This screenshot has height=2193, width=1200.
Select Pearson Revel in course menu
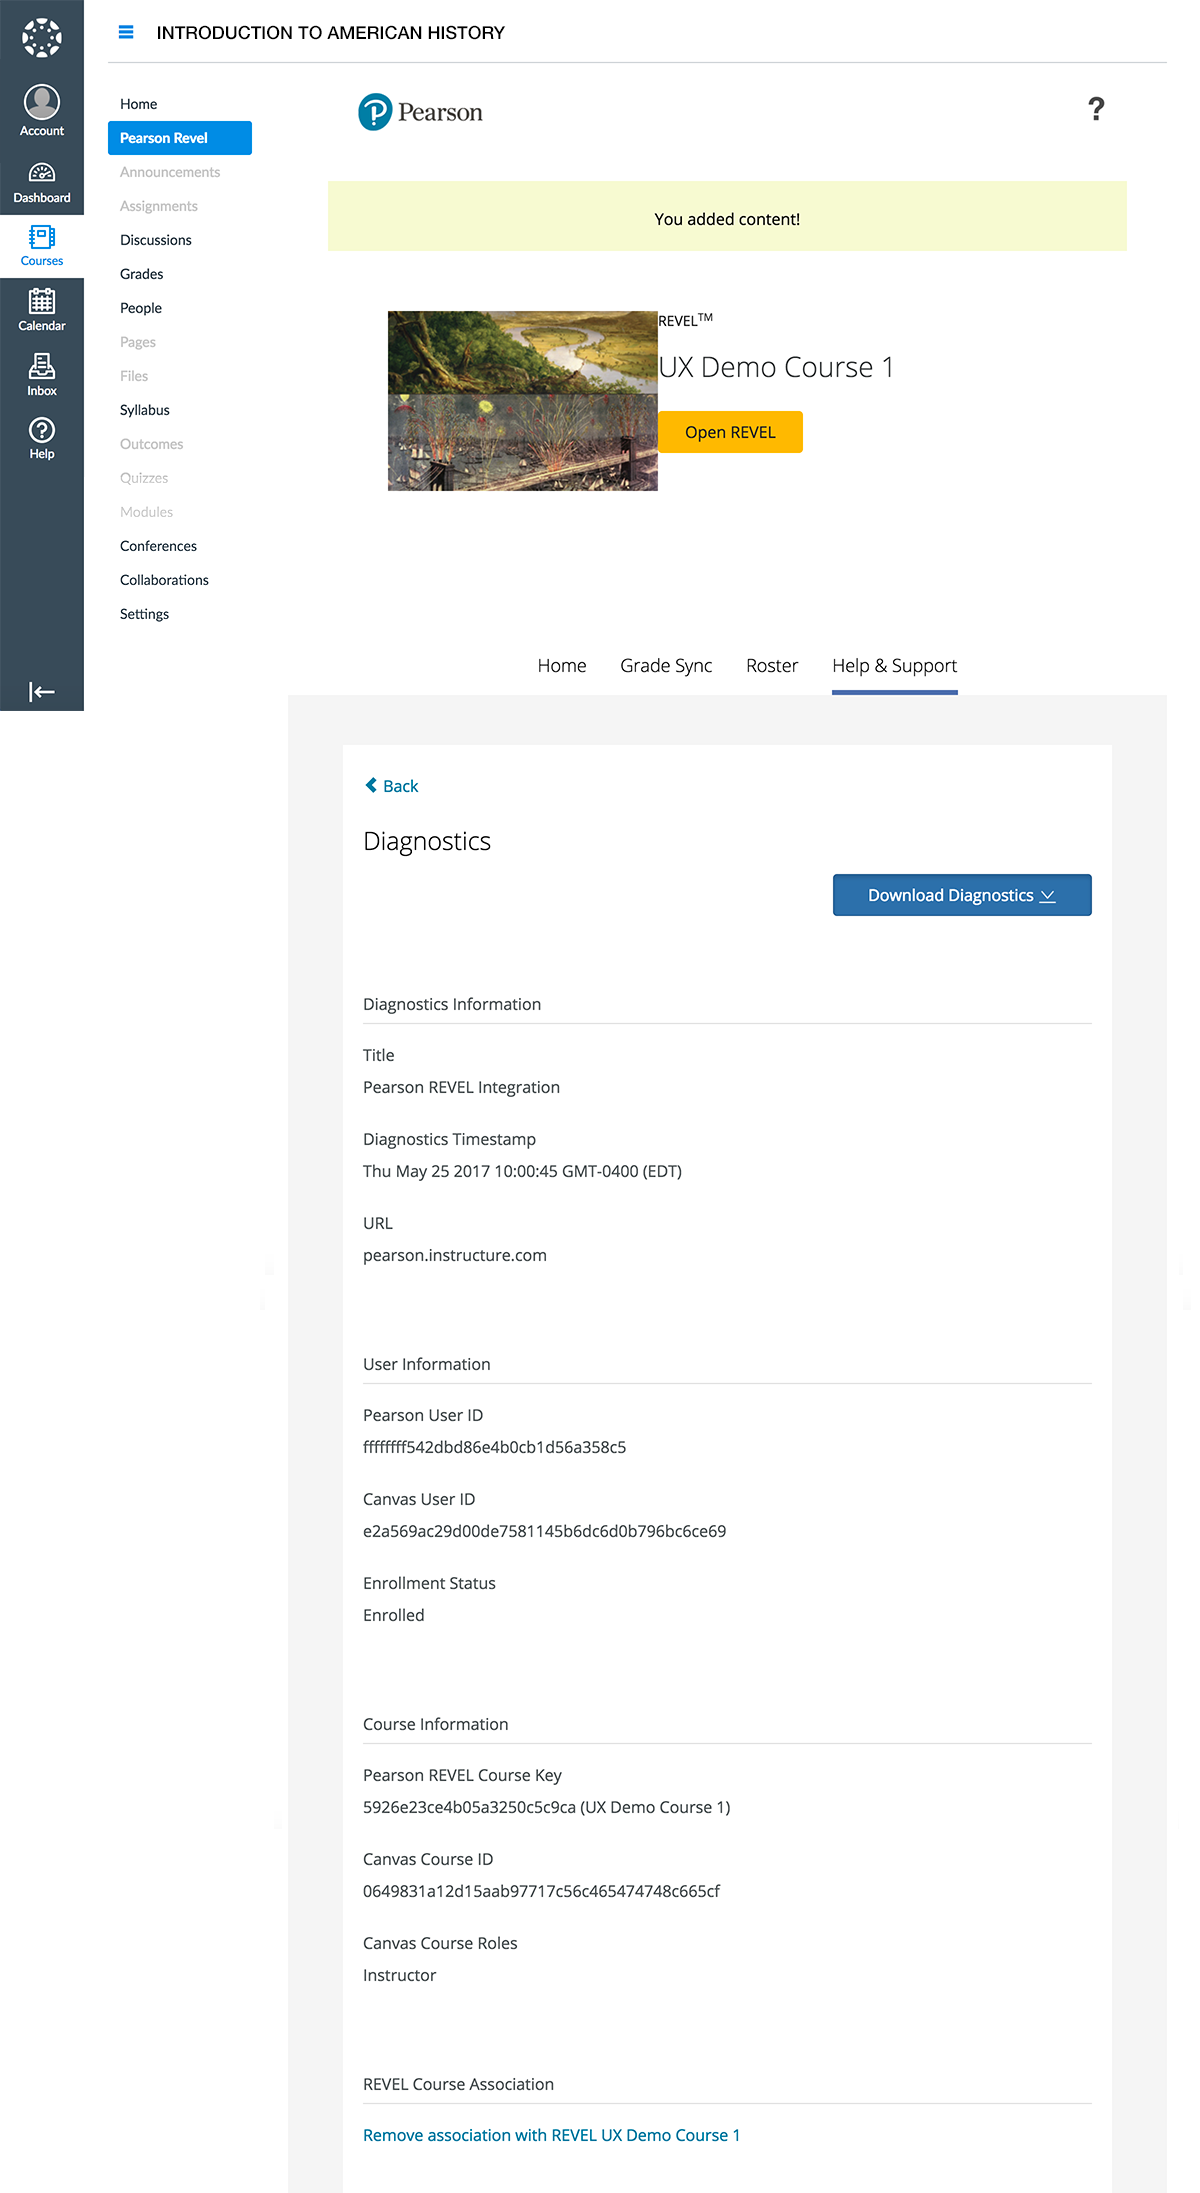click(x=180, y=138)
